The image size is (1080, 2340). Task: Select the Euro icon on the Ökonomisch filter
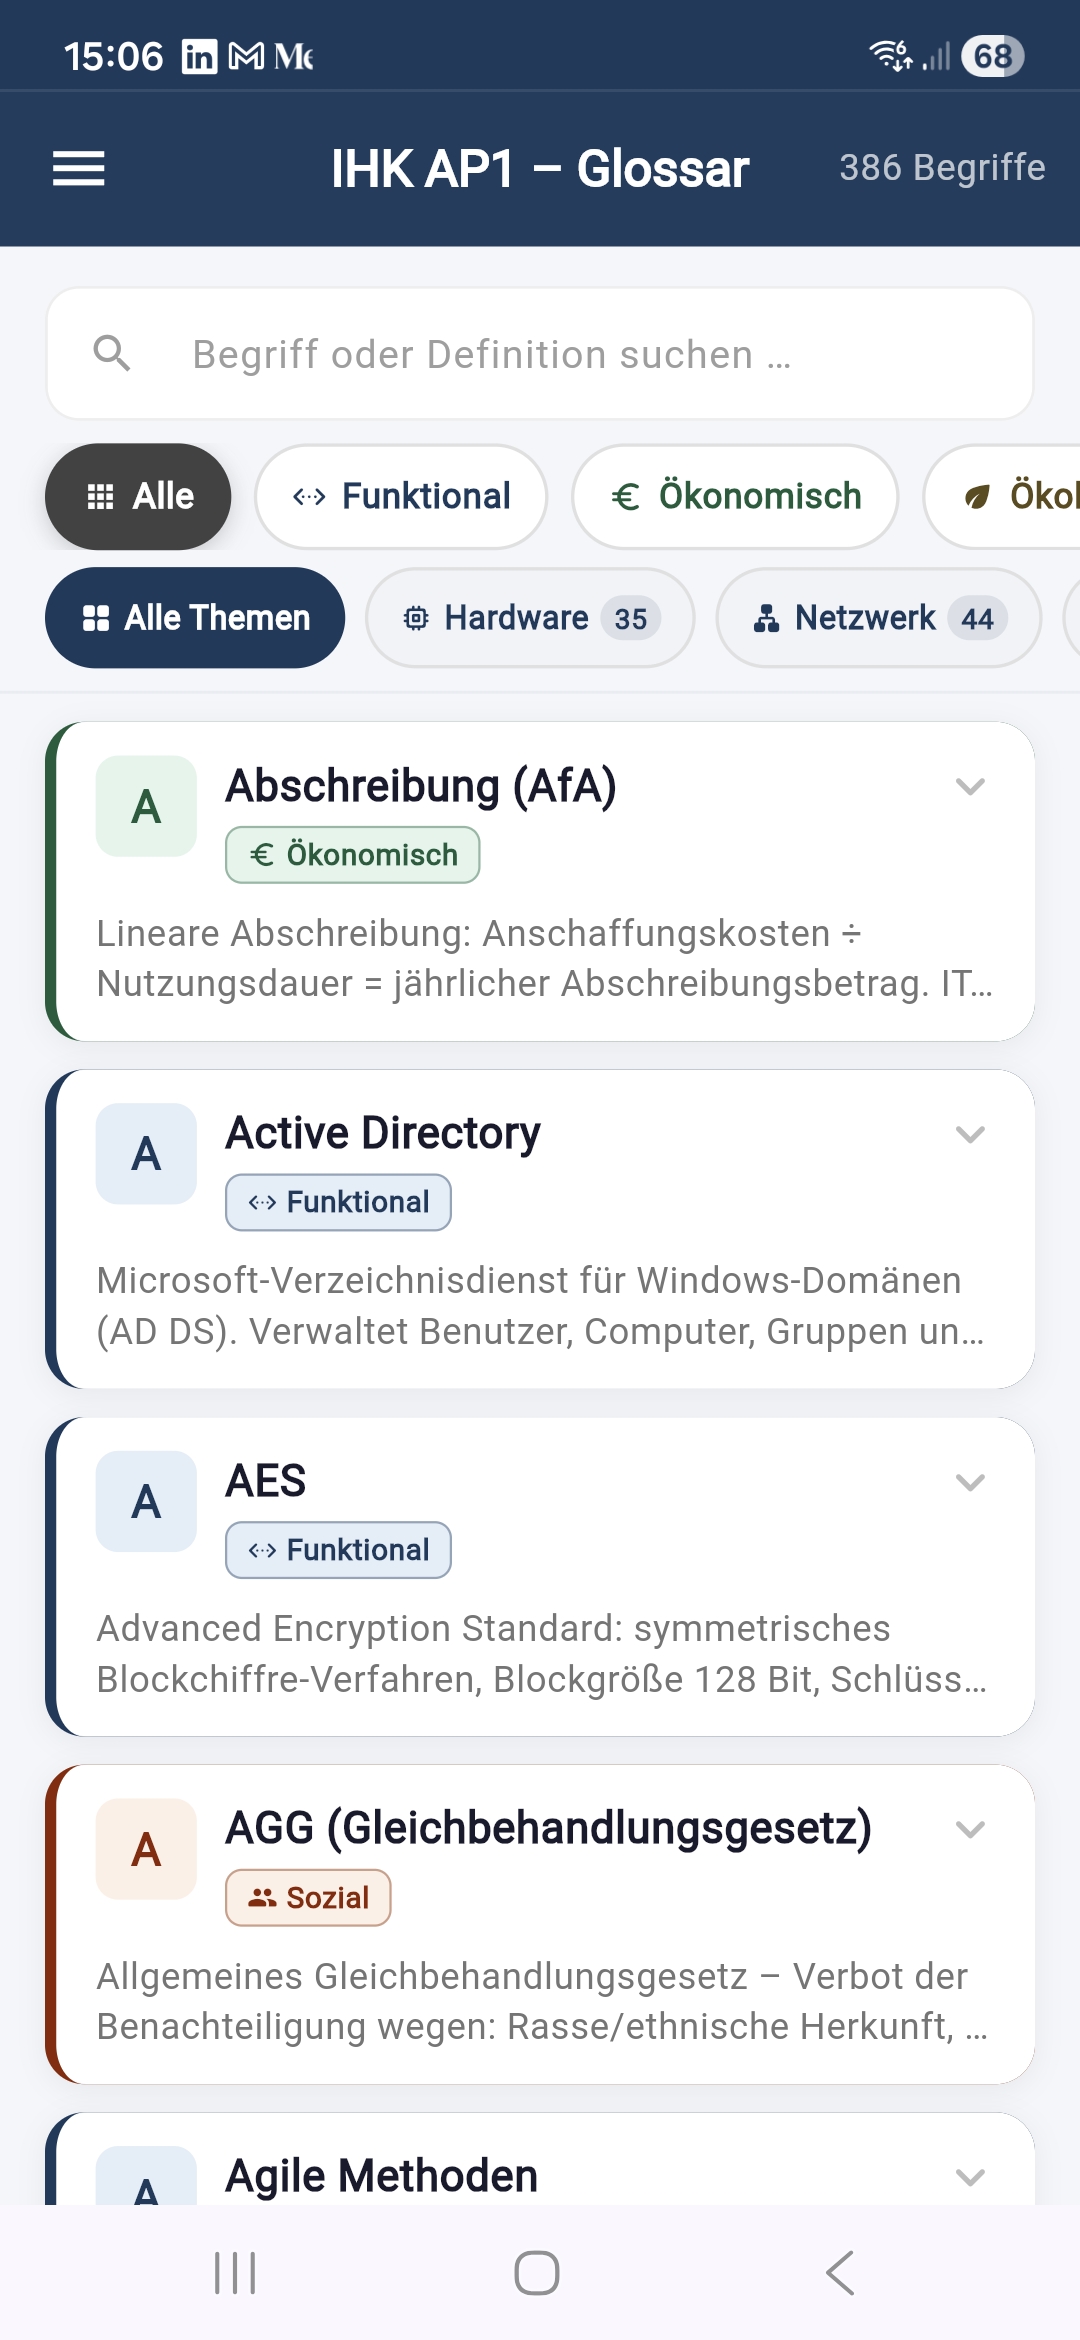625,496
